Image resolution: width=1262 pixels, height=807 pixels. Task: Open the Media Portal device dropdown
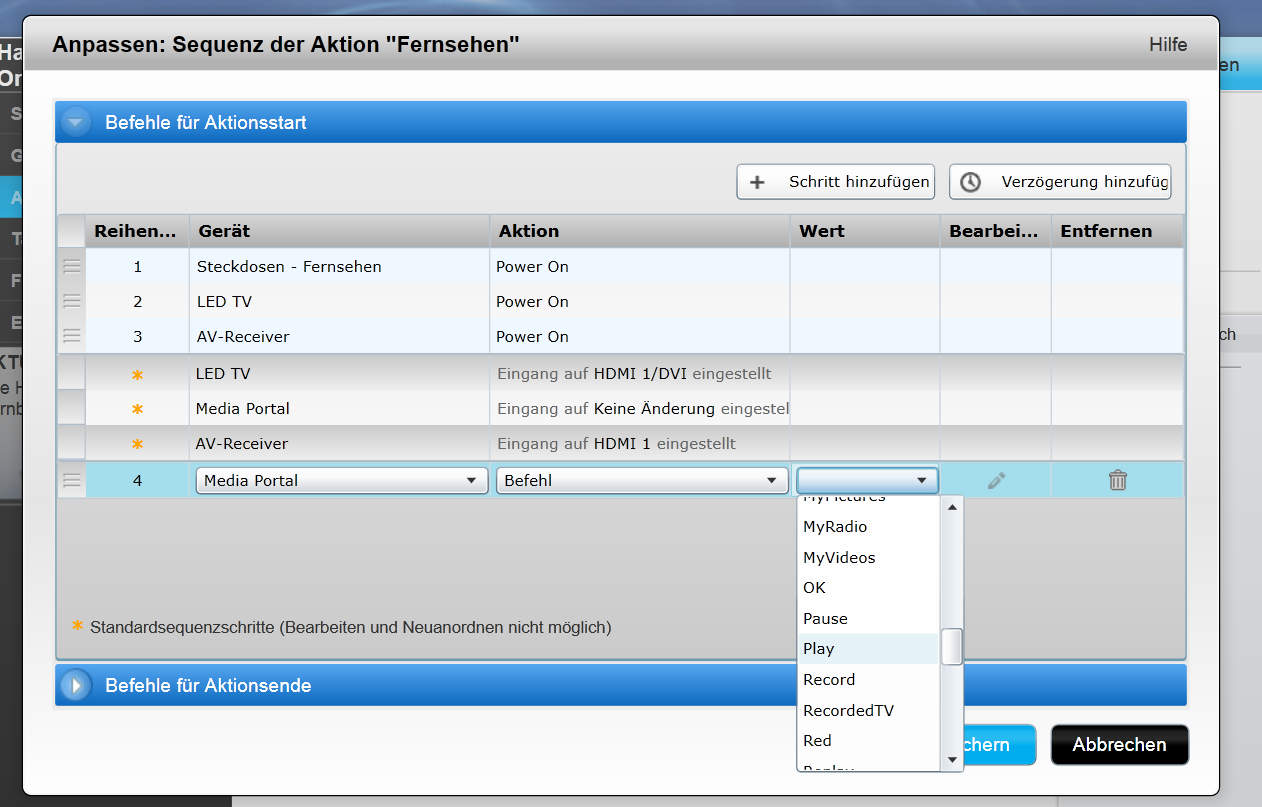click(341, 481)
